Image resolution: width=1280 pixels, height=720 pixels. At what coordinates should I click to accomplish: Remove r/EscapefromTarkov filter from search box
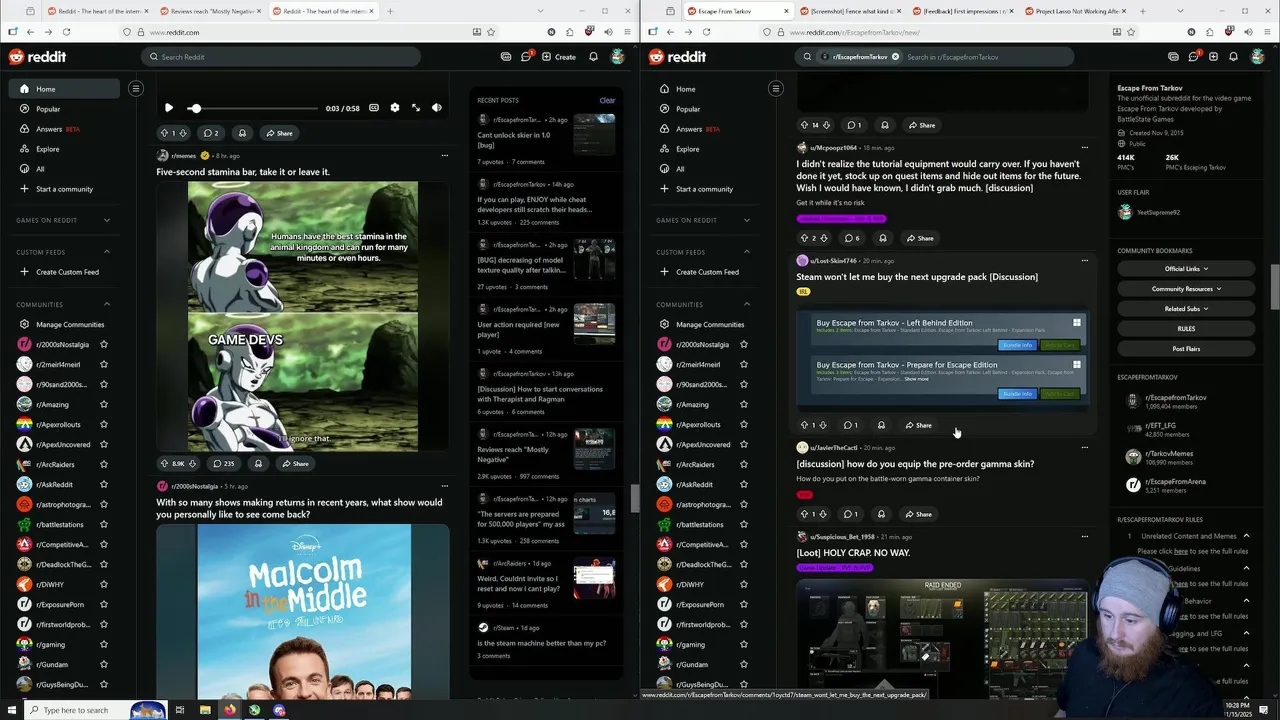(895, 57)
